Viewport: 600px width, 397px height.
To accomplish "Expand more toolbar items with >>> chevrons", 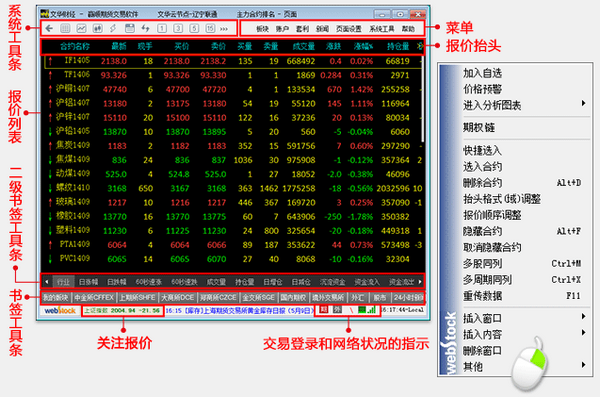I will [x=223, y=29].
